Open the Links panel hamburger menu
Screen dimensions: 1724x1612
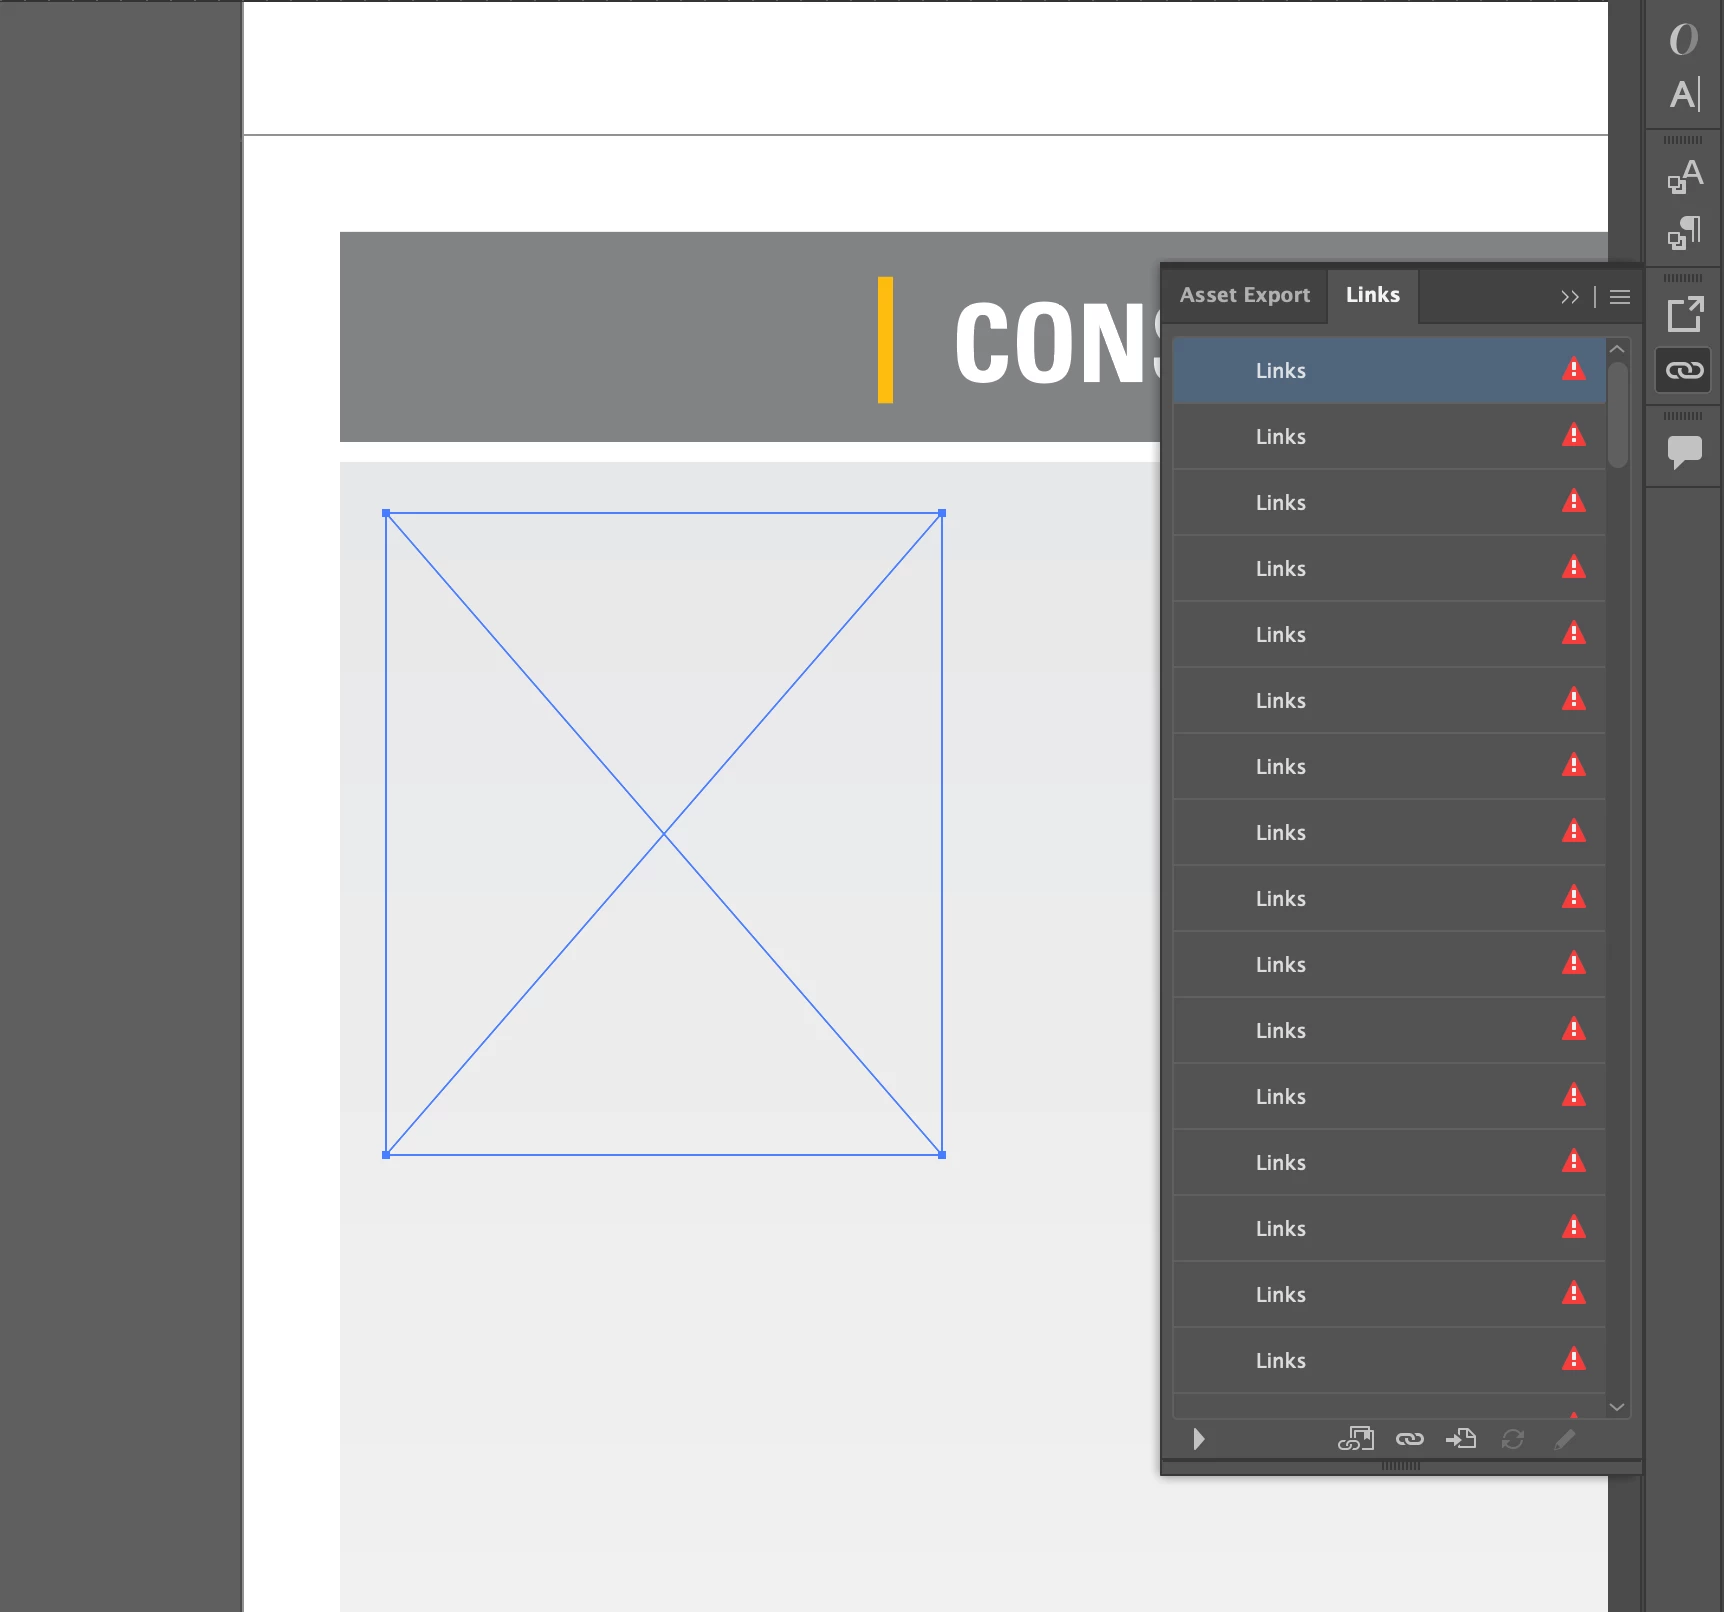click(1620, 297)
